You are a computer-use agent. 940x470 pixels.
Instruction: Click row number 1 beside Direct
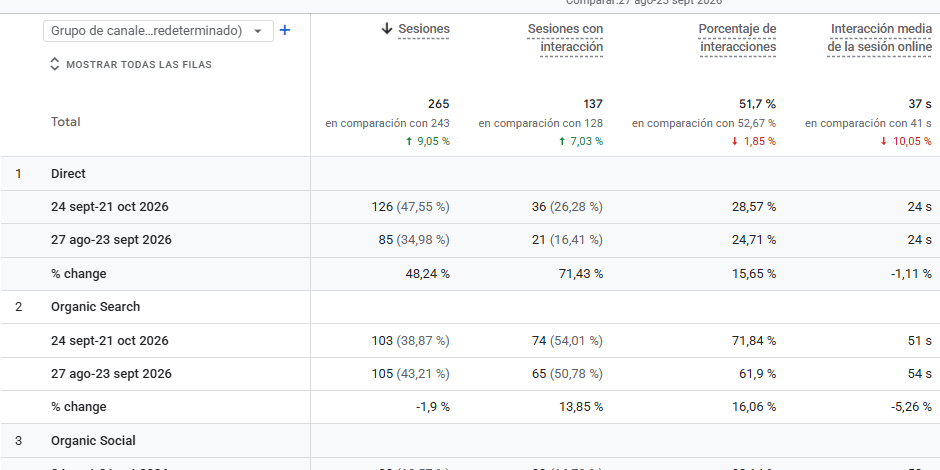coord(18,174)
